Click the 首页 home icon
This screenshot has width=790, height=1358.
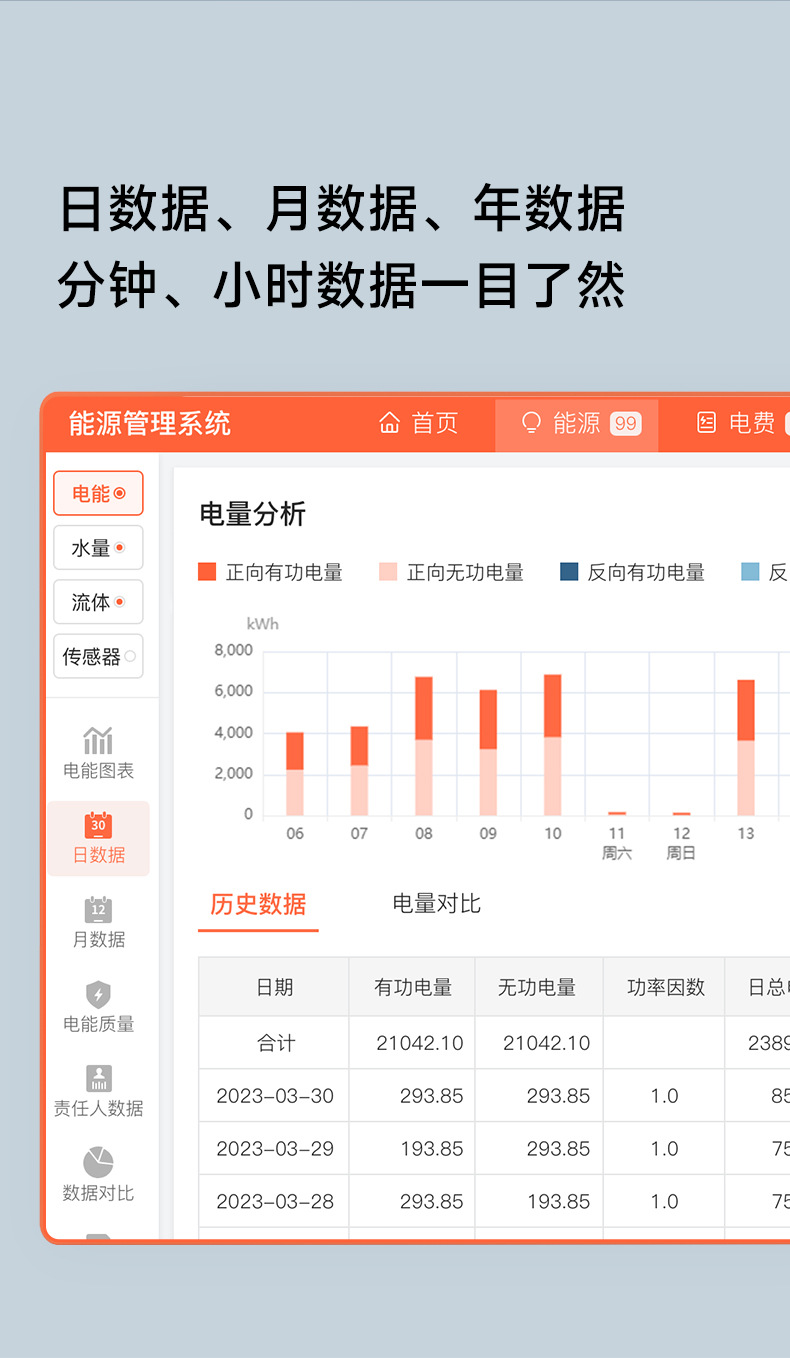point(390,423)
